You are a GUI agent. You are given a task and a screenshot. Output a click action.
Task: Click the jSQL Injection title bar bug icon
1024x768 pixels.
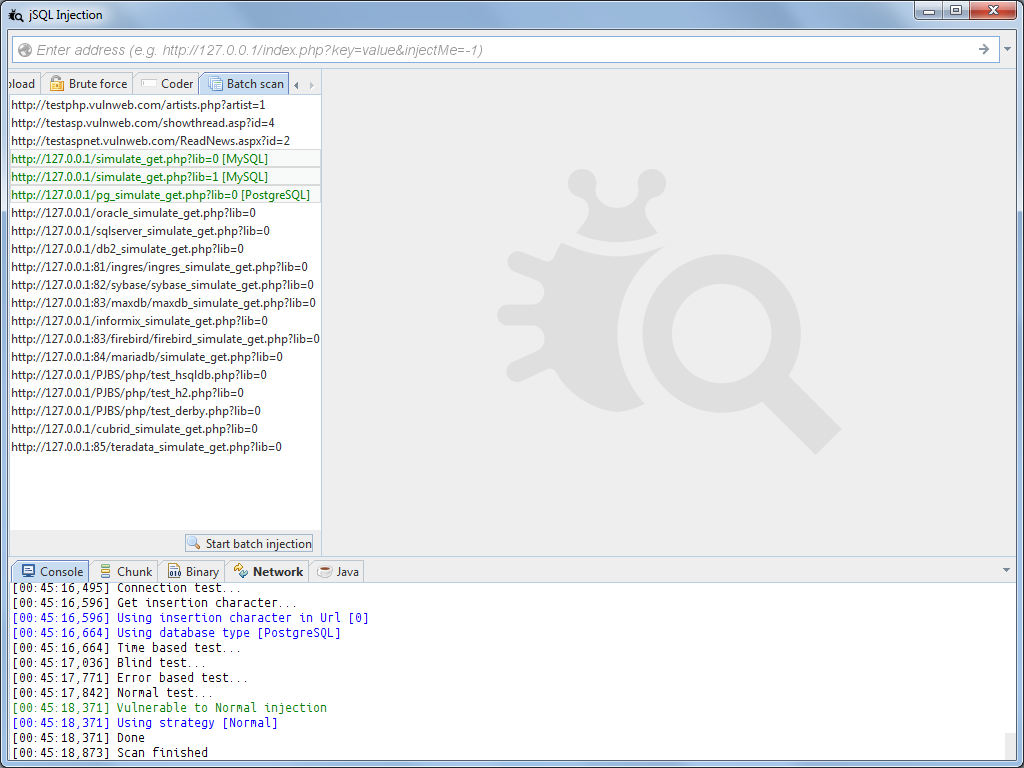tap(16, 14)
